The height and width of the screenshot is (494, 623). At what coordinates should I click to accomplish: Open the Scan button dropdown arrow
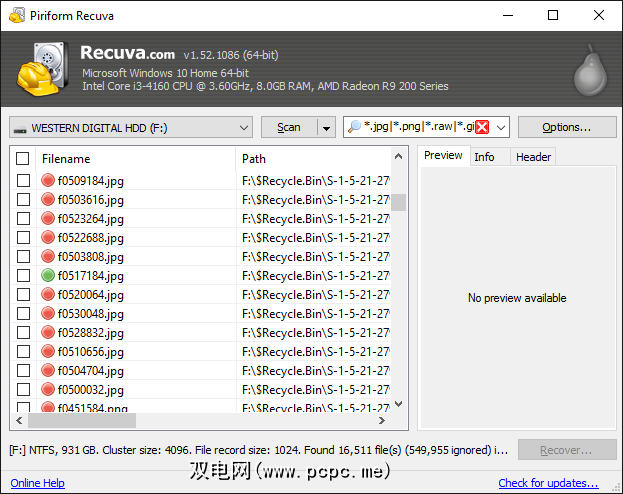(x=327, y=128)
